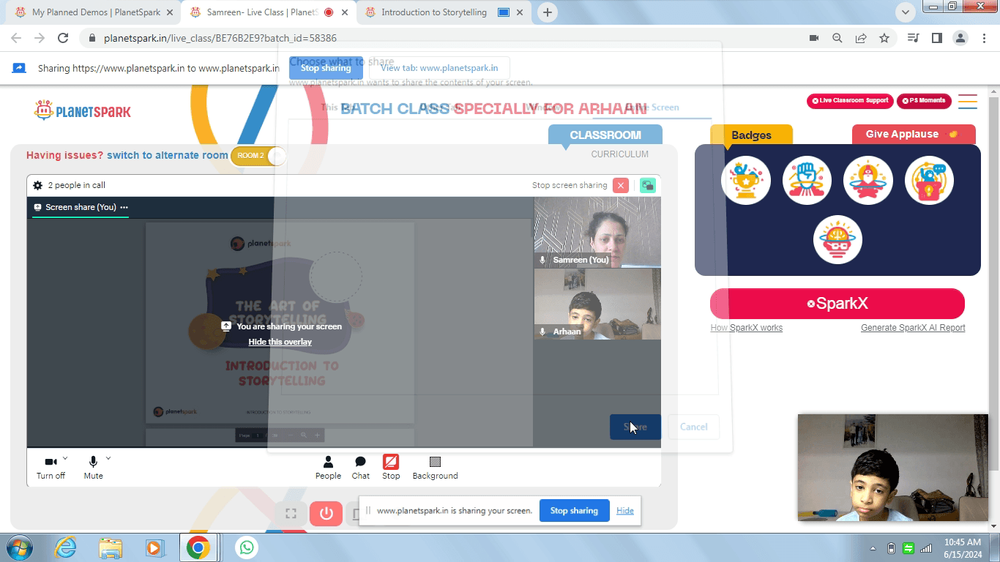The width and height of the screenshot is (1000, 562).
Task: Click switch to alternate room link
Action: (x=167, y=155)
